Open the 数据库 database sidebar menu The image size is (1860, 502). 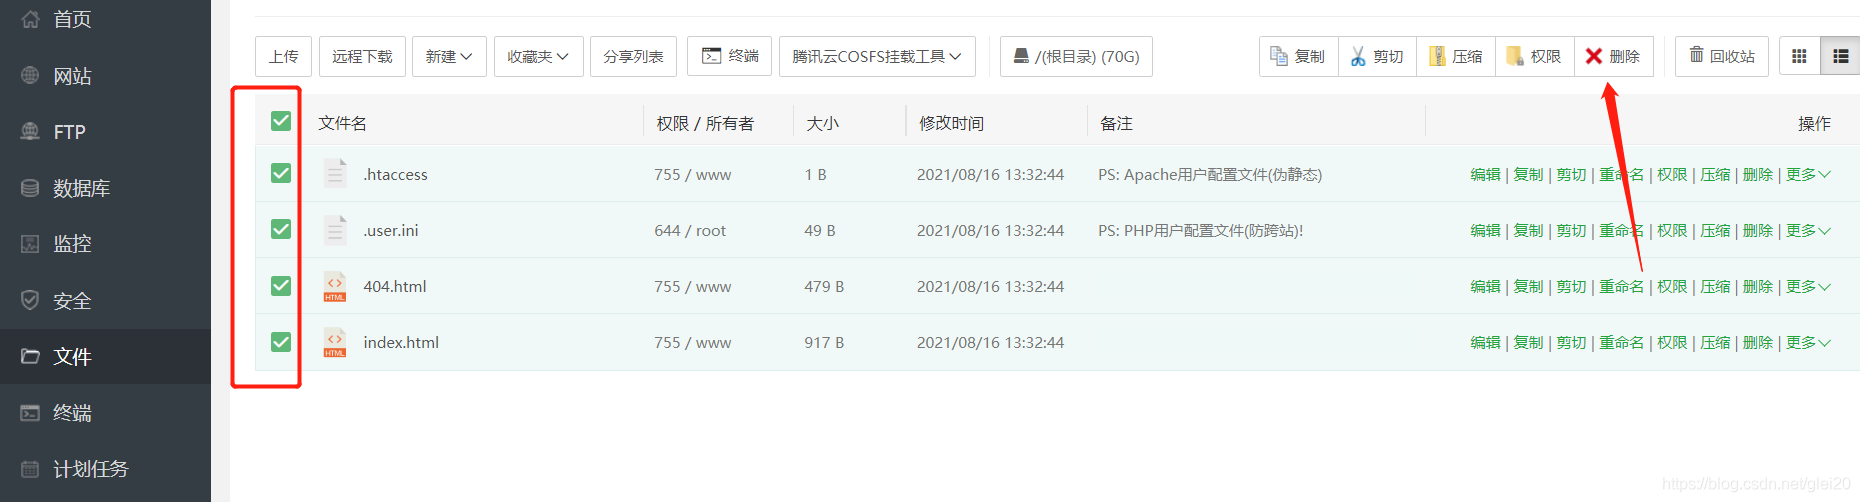point(81,188)
